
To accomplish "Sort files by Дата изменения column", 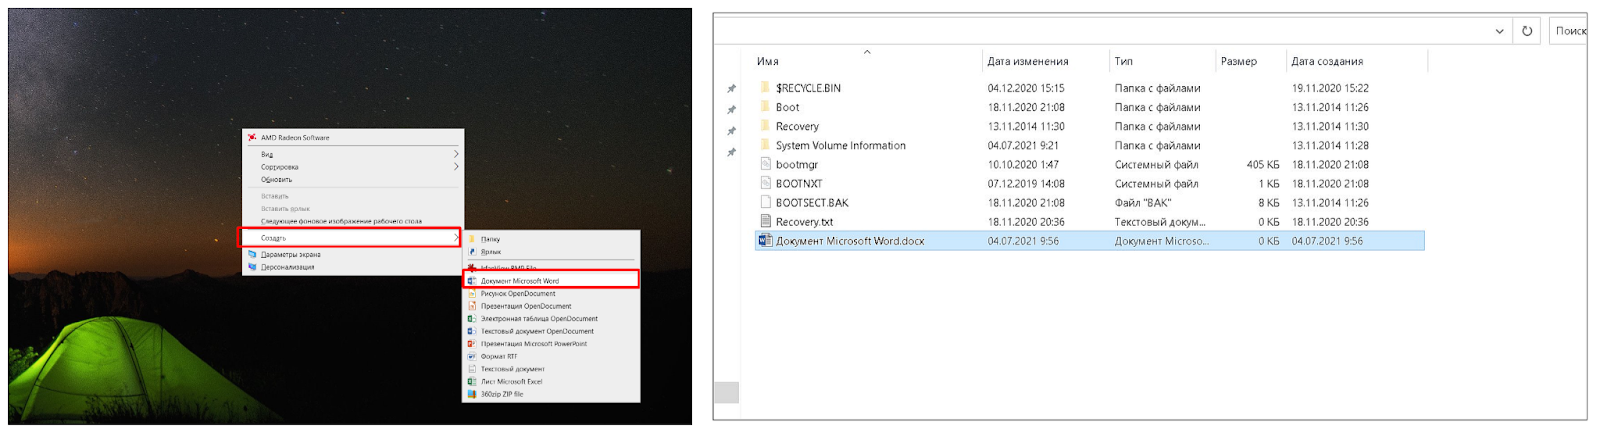I will pos(1028,62).
